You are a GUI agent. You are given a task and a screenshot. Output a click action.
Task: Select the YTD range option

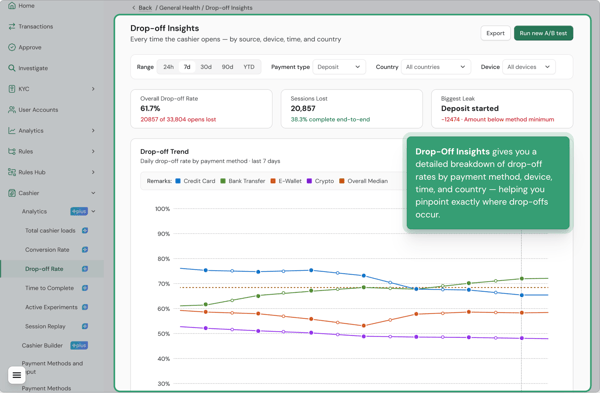click(249, 67)
